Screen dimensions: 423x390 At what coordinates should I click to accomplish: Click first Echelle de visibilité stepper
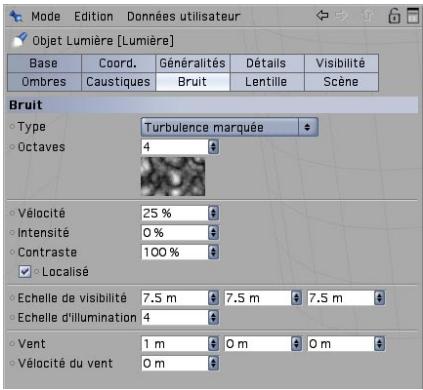214,298
